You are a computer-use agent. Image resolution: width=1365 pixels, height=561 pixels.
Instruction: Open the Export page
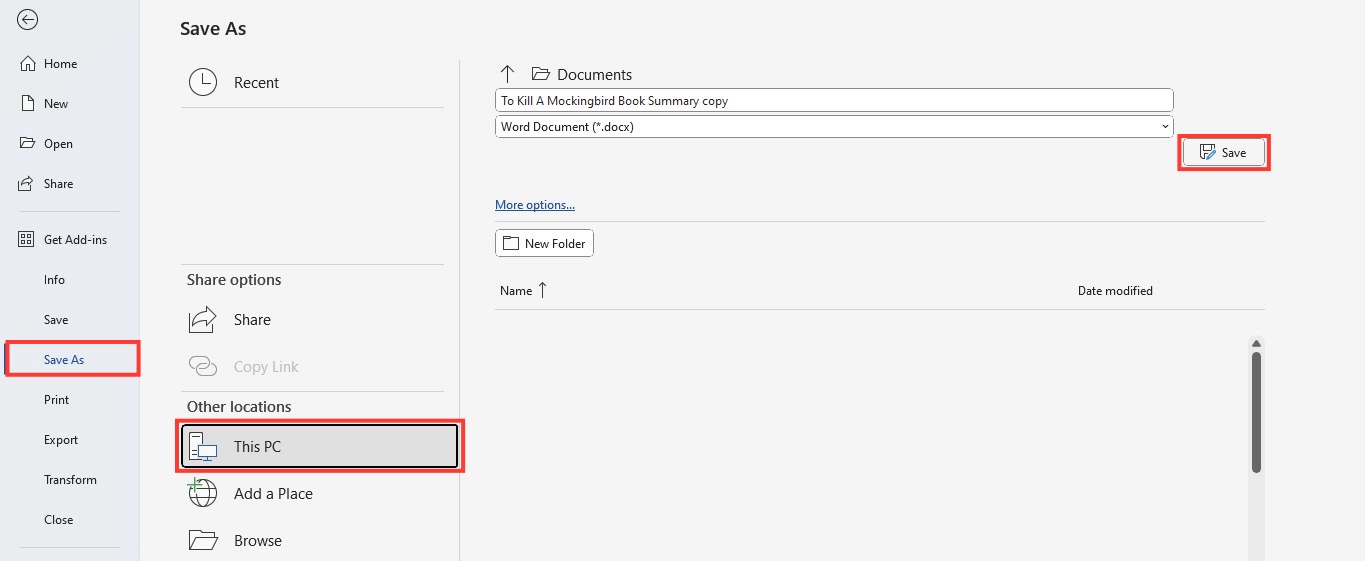(61, 440)
